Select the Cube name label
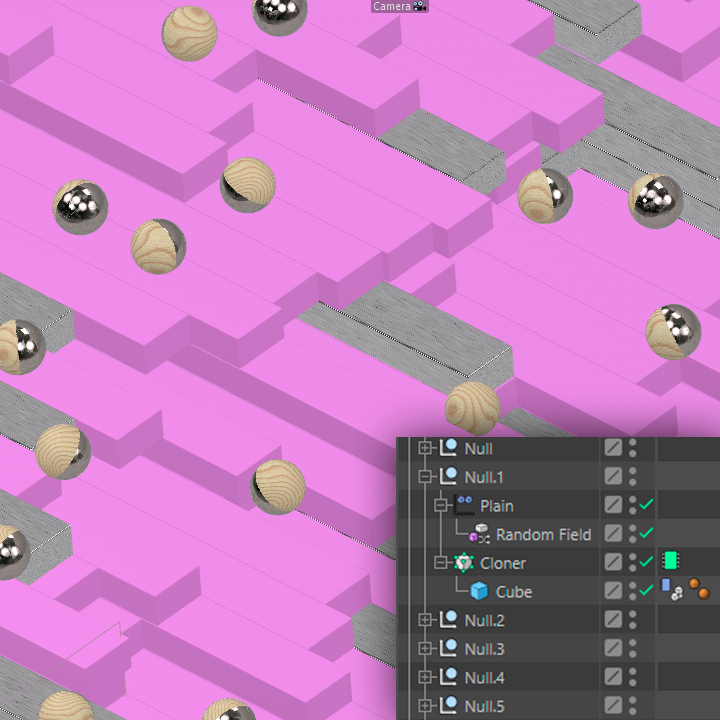Screen dimensions: 720x720 (514, 592)
